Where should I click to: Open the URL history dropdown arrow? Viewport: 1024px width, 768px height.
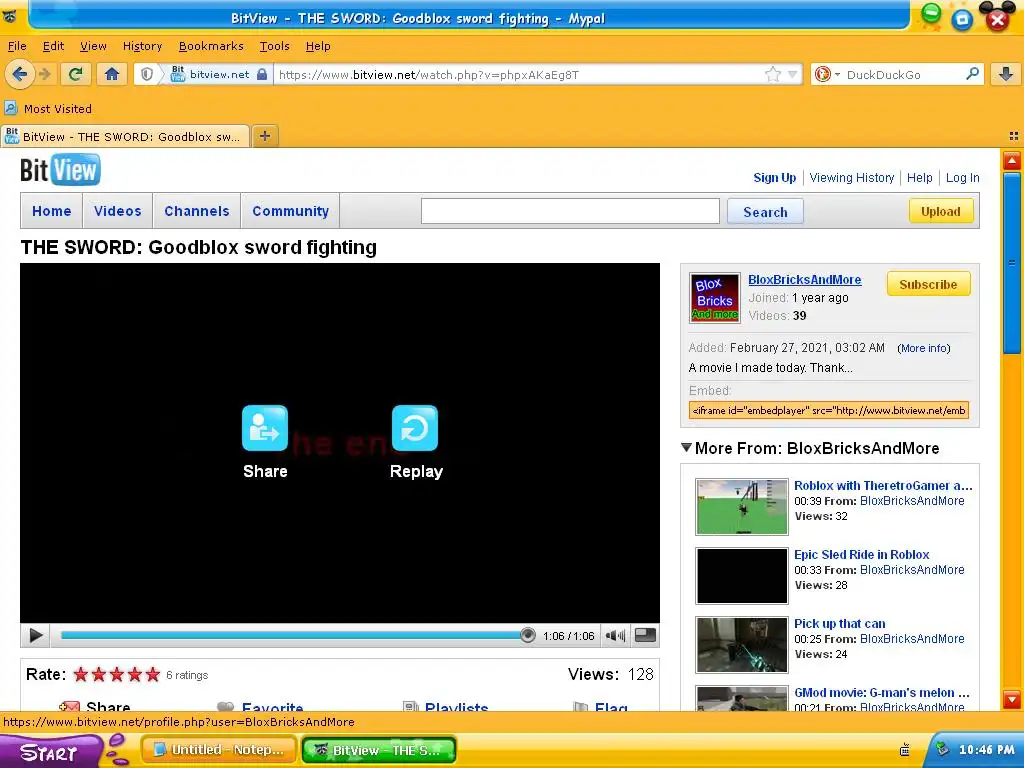click(792, 74)
